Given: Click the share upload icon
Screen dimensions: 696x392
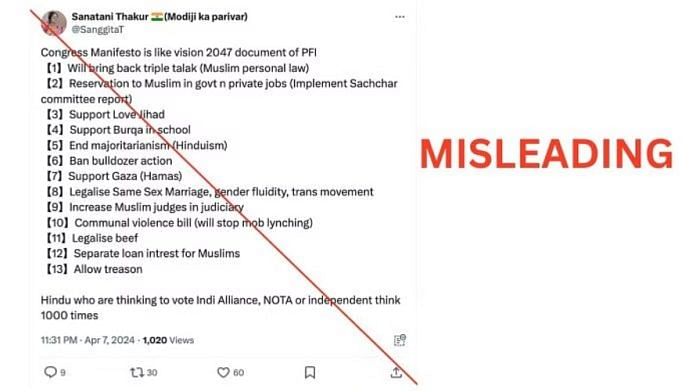Looking at the screenshot, I should coord(396,372).
